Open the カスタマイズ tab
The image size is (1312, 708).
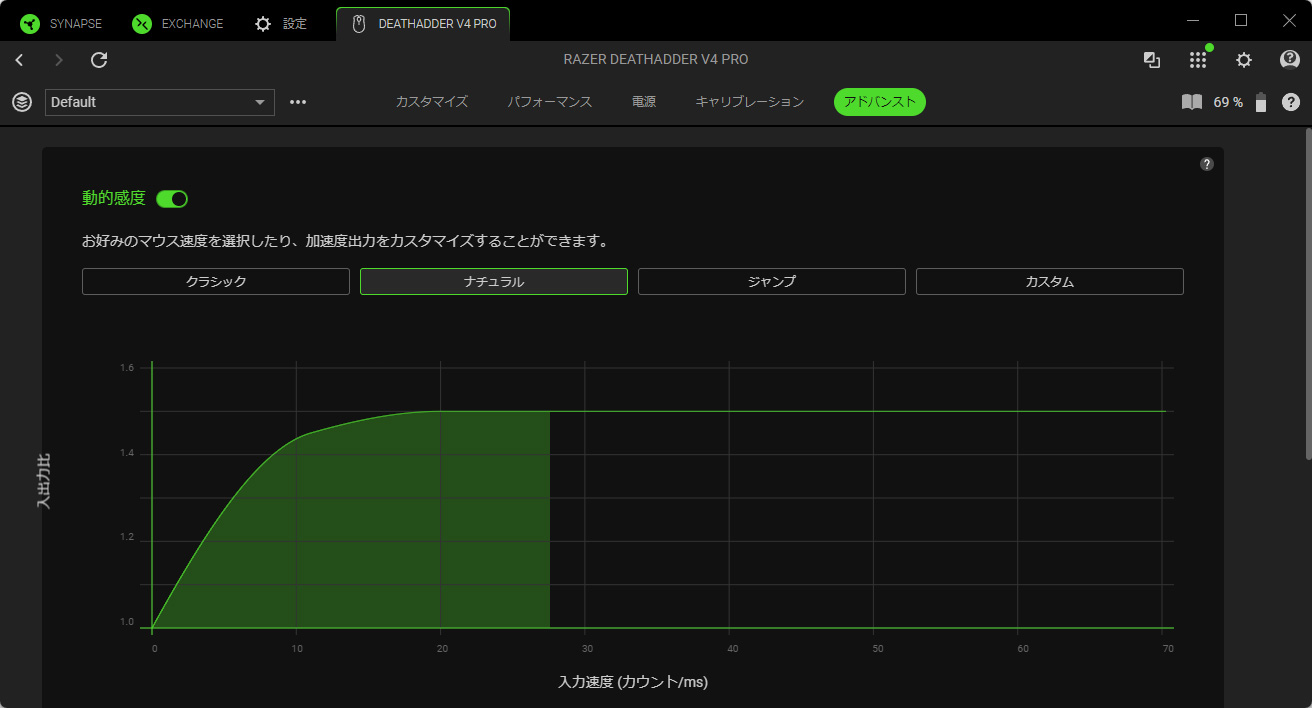point(432,102)
